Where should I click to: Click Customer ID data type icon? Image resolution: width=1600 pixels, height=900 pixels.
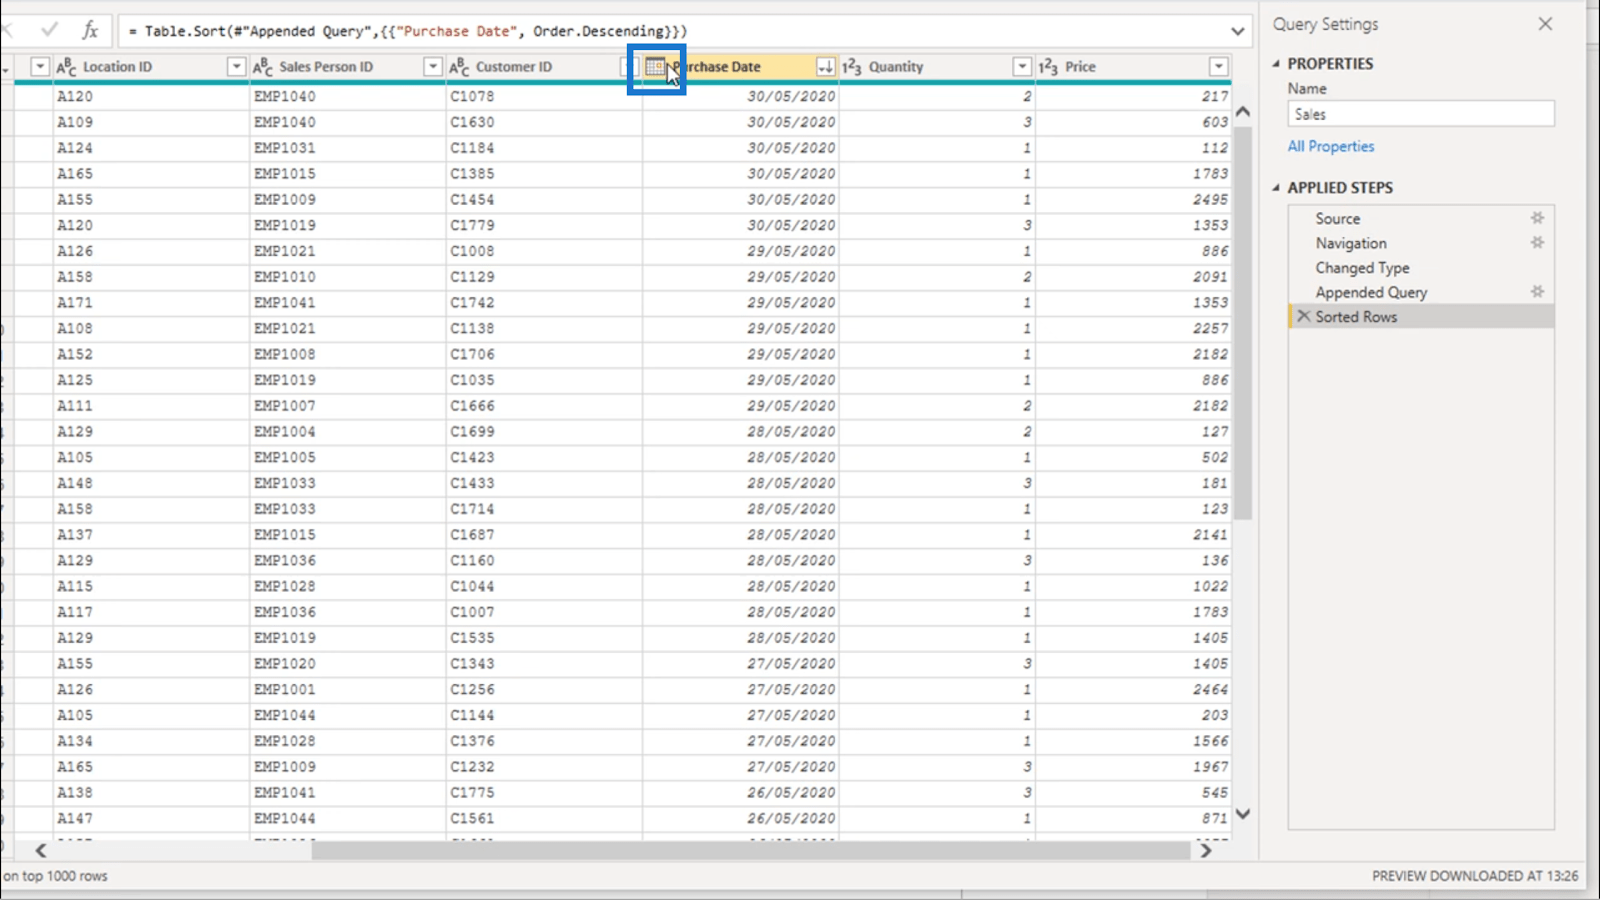point(459,67)
